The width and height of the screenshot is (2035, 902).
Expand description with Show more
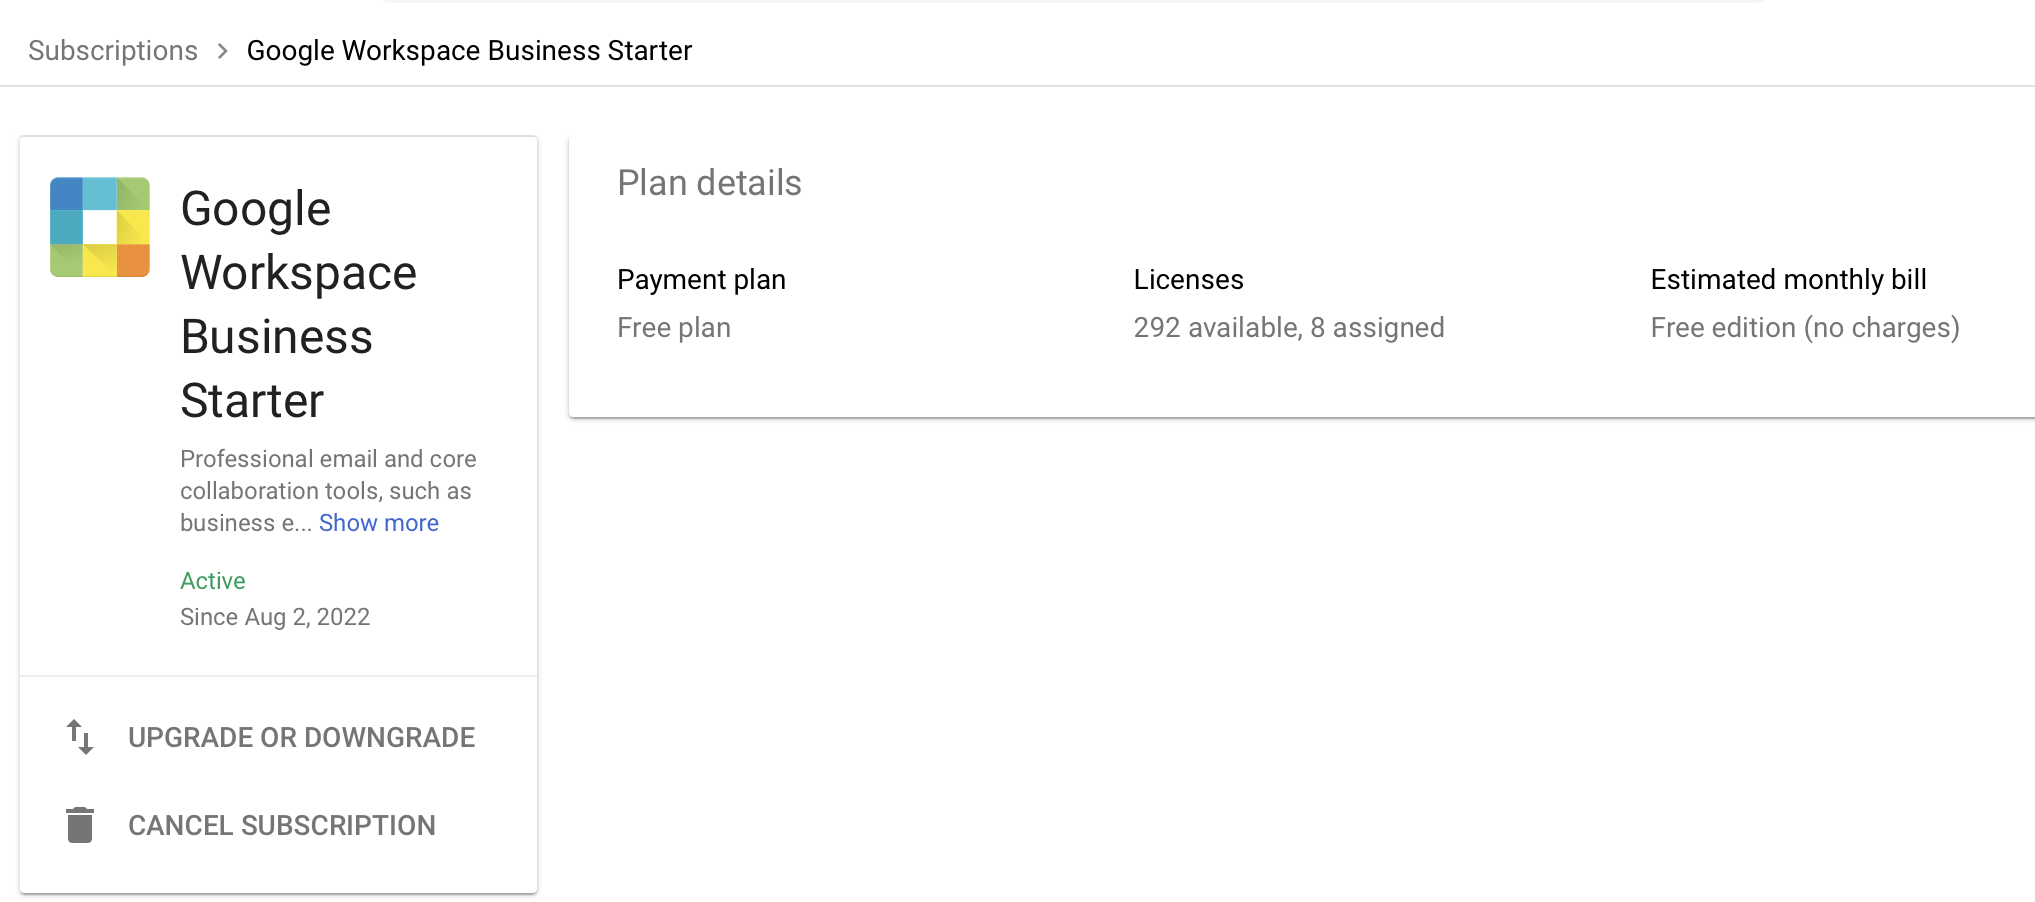tap(379, 523)
